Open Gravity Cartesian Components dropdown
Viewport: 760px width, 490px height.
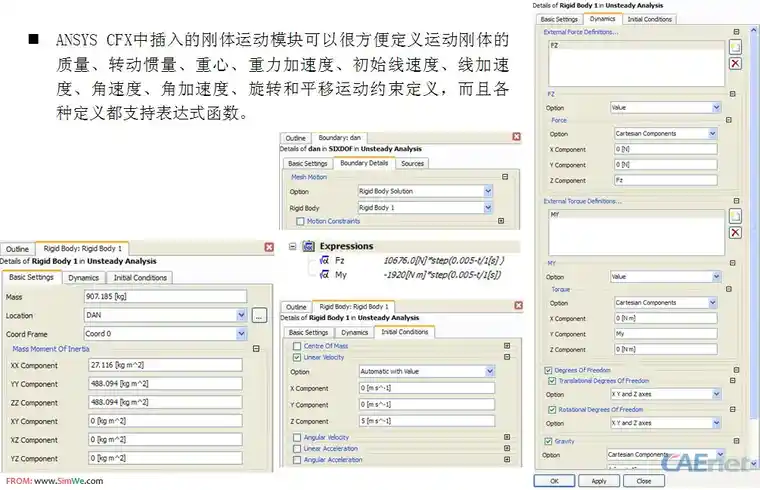(x=720, y=455)
